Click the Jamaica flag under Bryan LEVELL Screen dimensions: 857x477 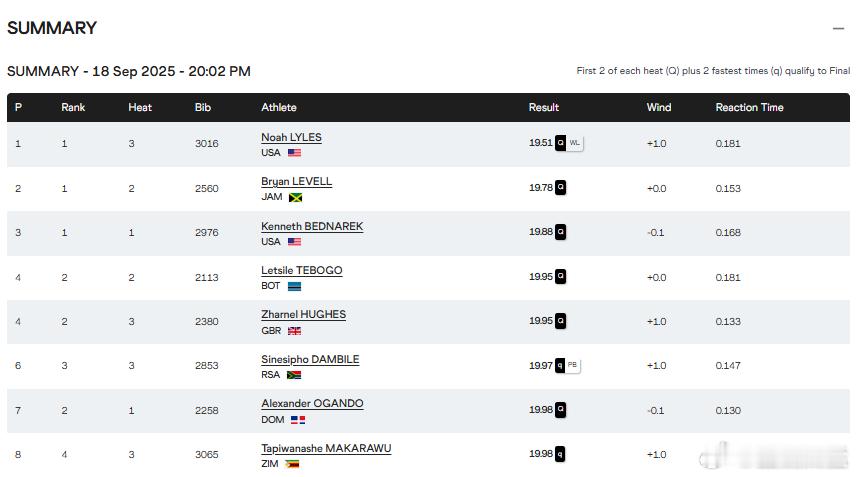click(295, 197)
